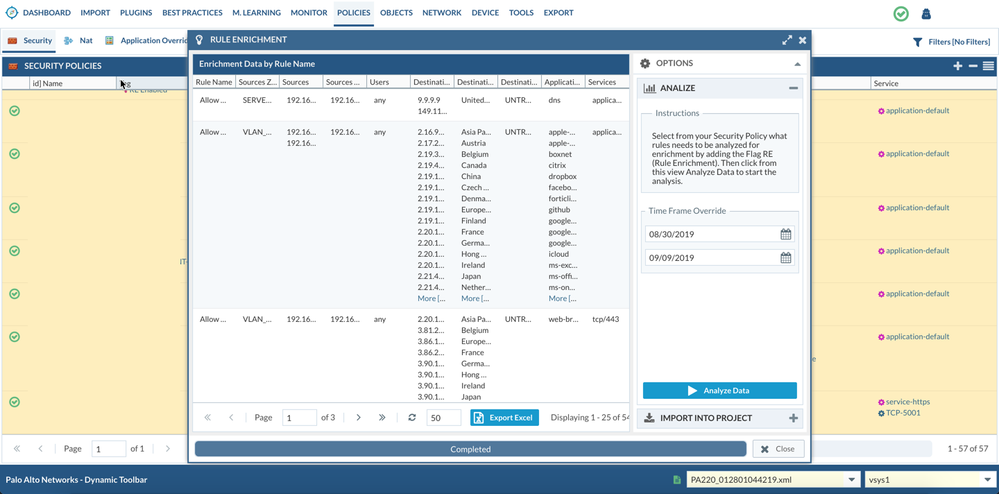This screenshot has width=999, height=494.
Task: Toggle the first security rule's green check
Action: click(14, 111)
